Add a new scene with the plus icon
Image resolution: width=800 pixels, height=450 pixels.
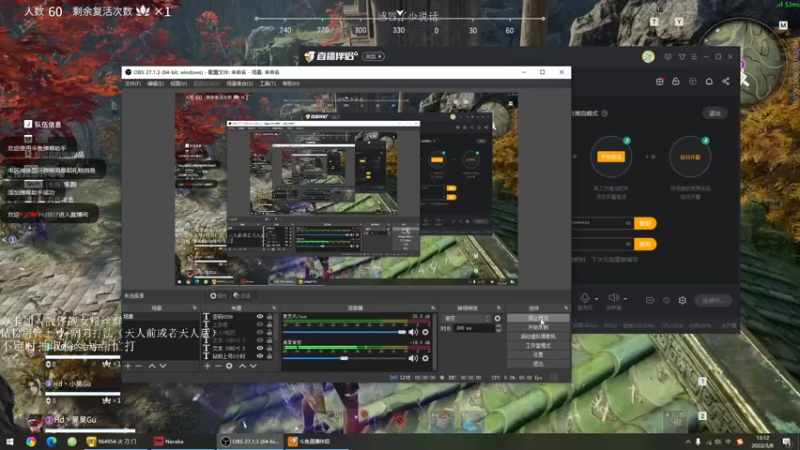pyautogui.click(x=128, y=366)
